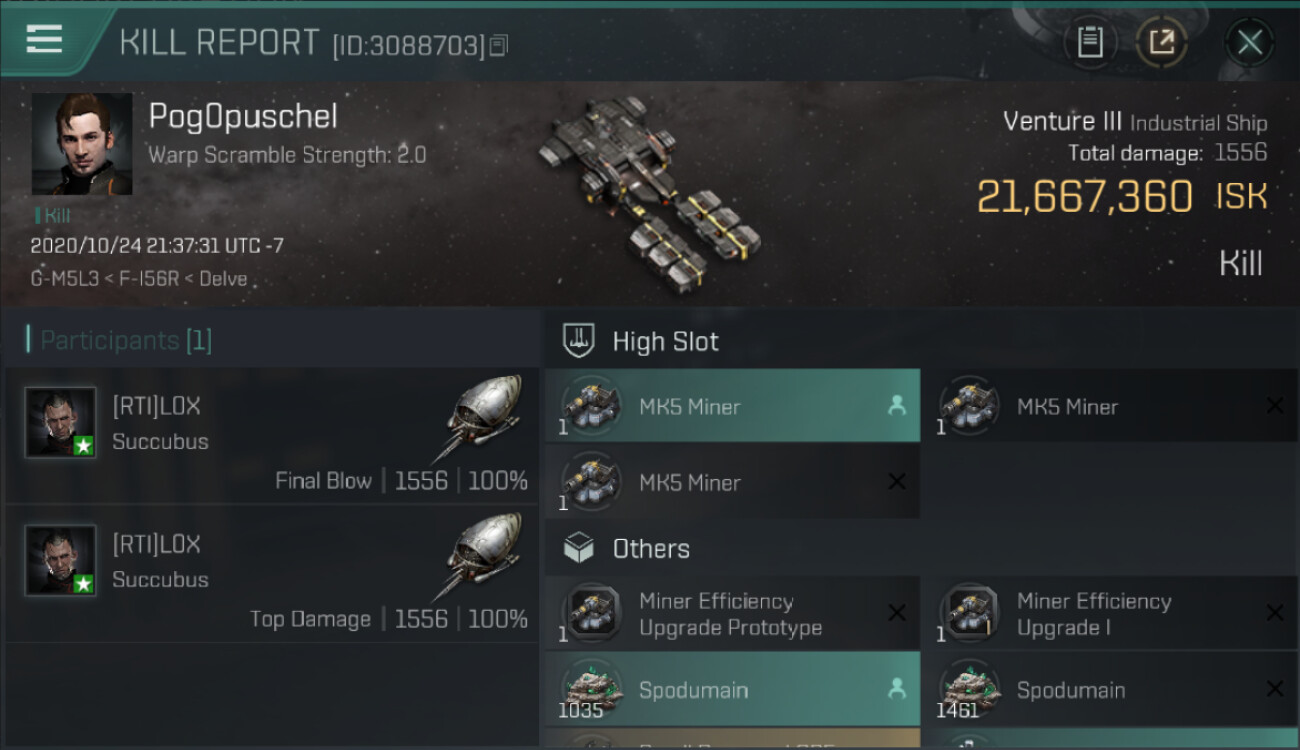Open the hamburger menu
This screenshot has height=750, width=1300.
pos(44,40)
